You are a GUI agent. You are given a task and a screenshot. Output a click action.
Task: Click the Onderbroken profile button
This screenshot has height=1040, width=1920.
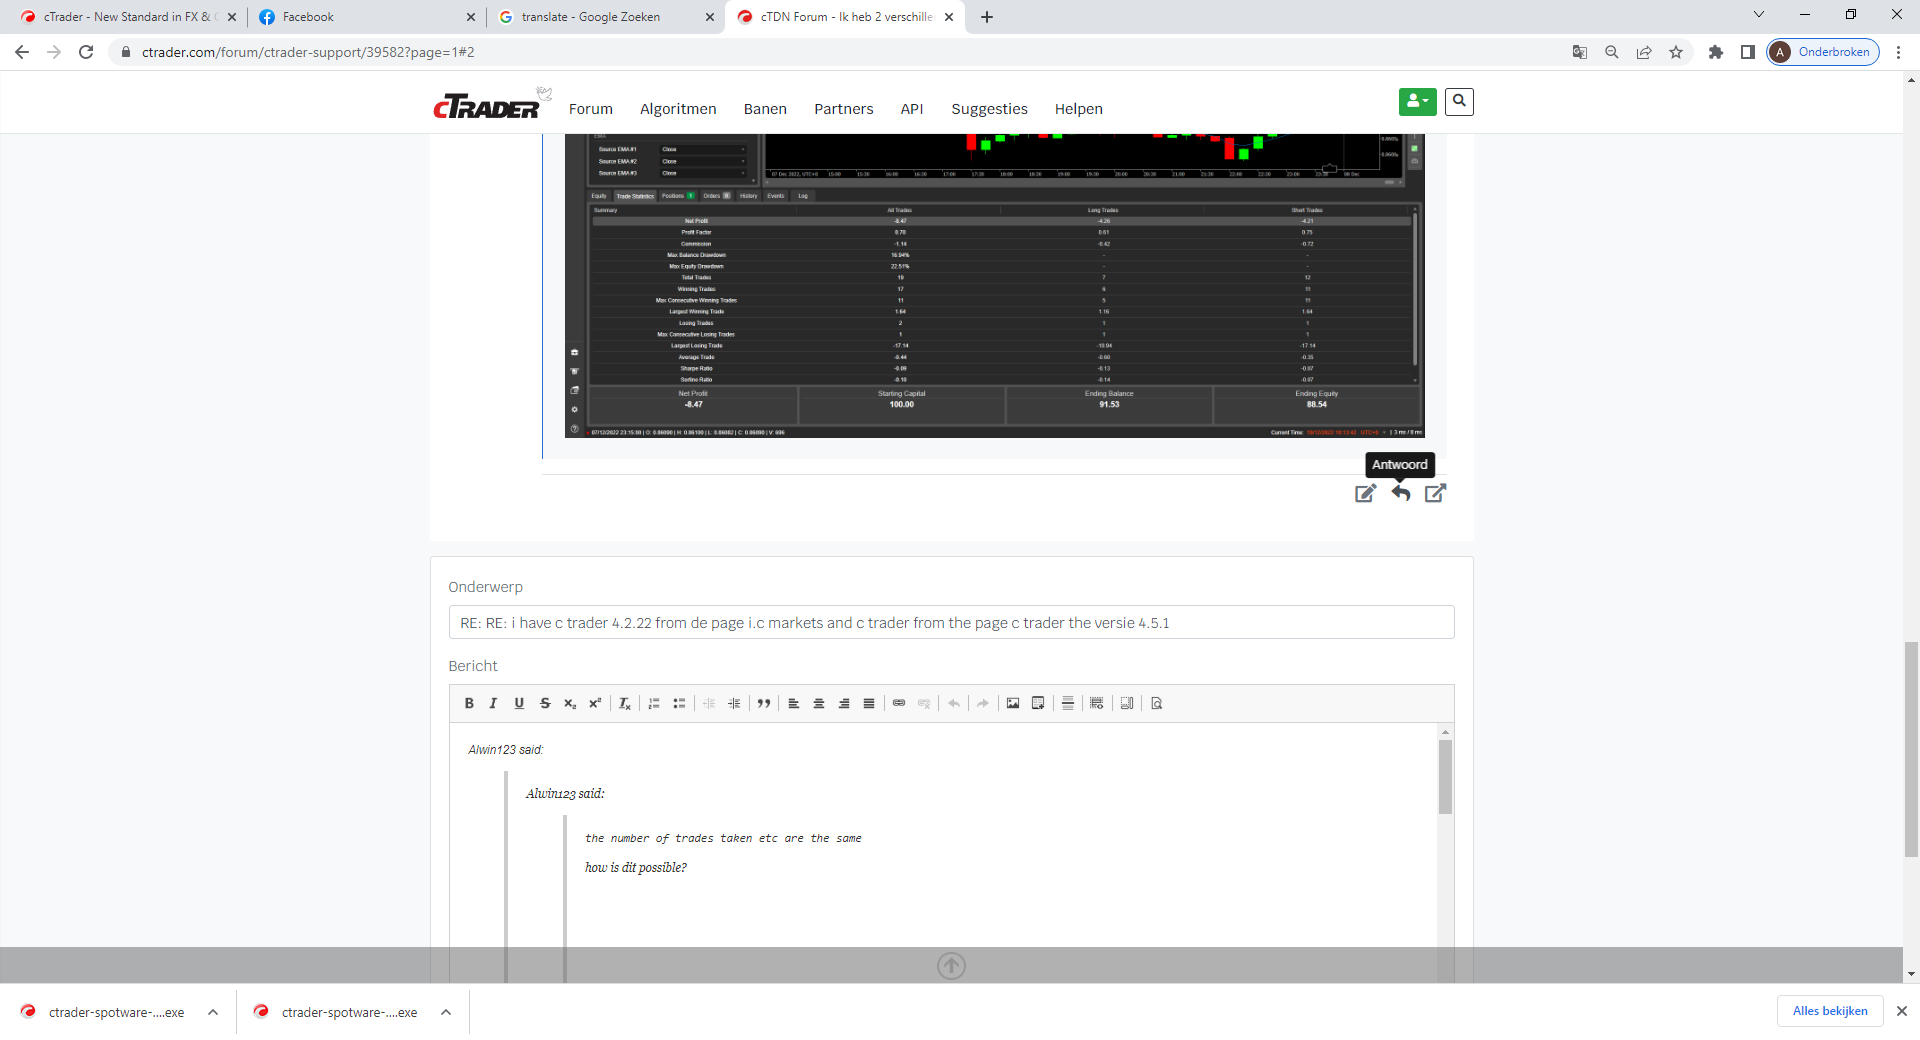1823,52
